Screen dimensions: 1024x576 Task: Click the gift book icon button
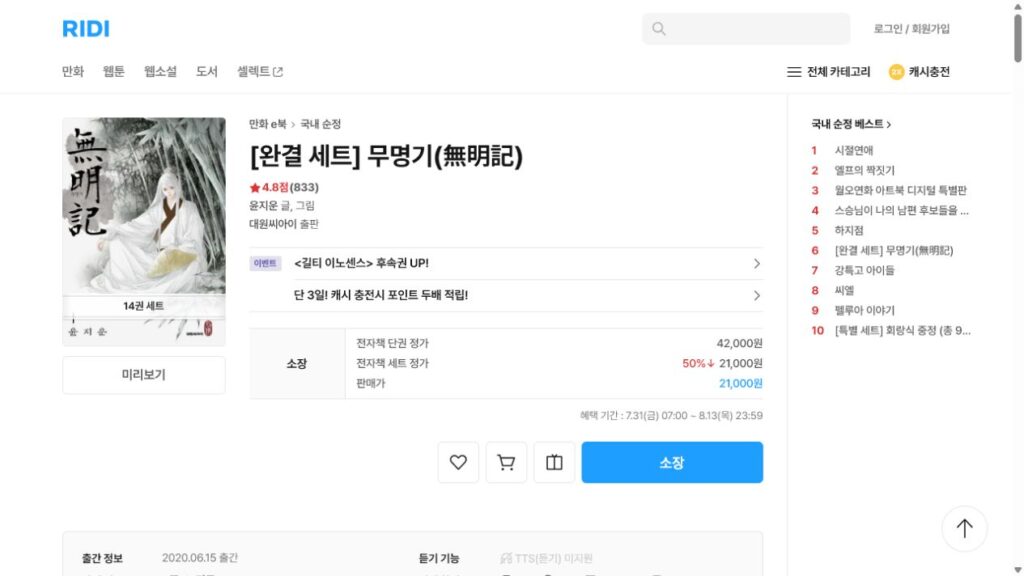point(554,462)
